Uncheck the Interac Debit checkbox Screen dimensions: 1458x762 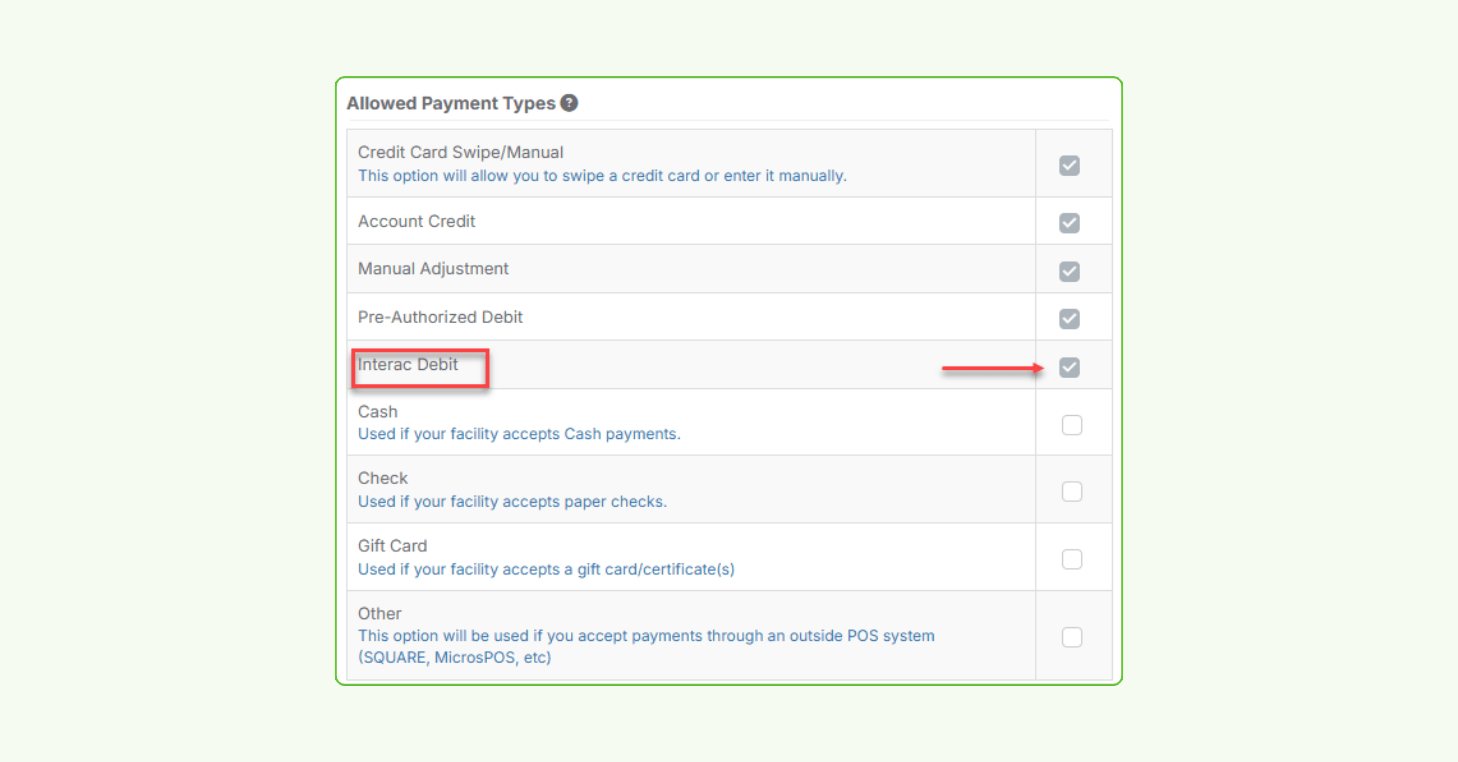(x=1069, y=367)
